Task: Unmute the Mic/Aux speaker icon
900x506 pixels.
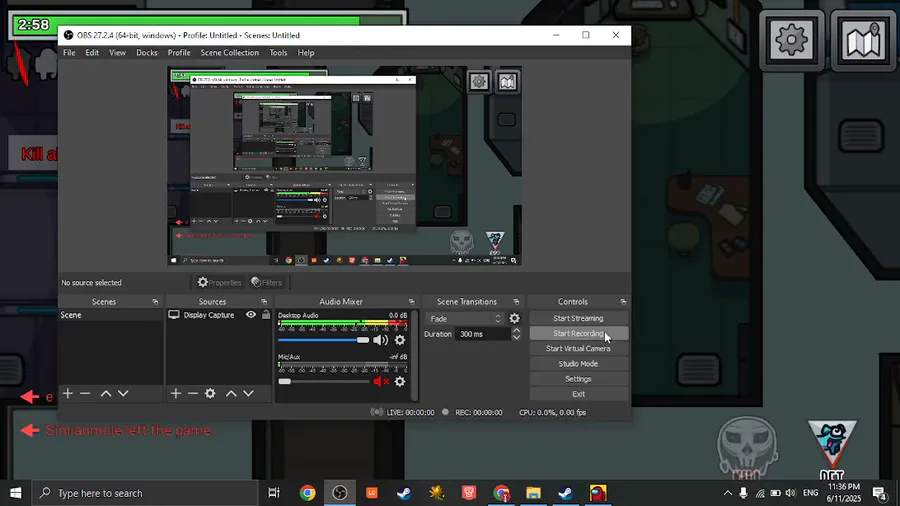Action: tap(381, 382)
